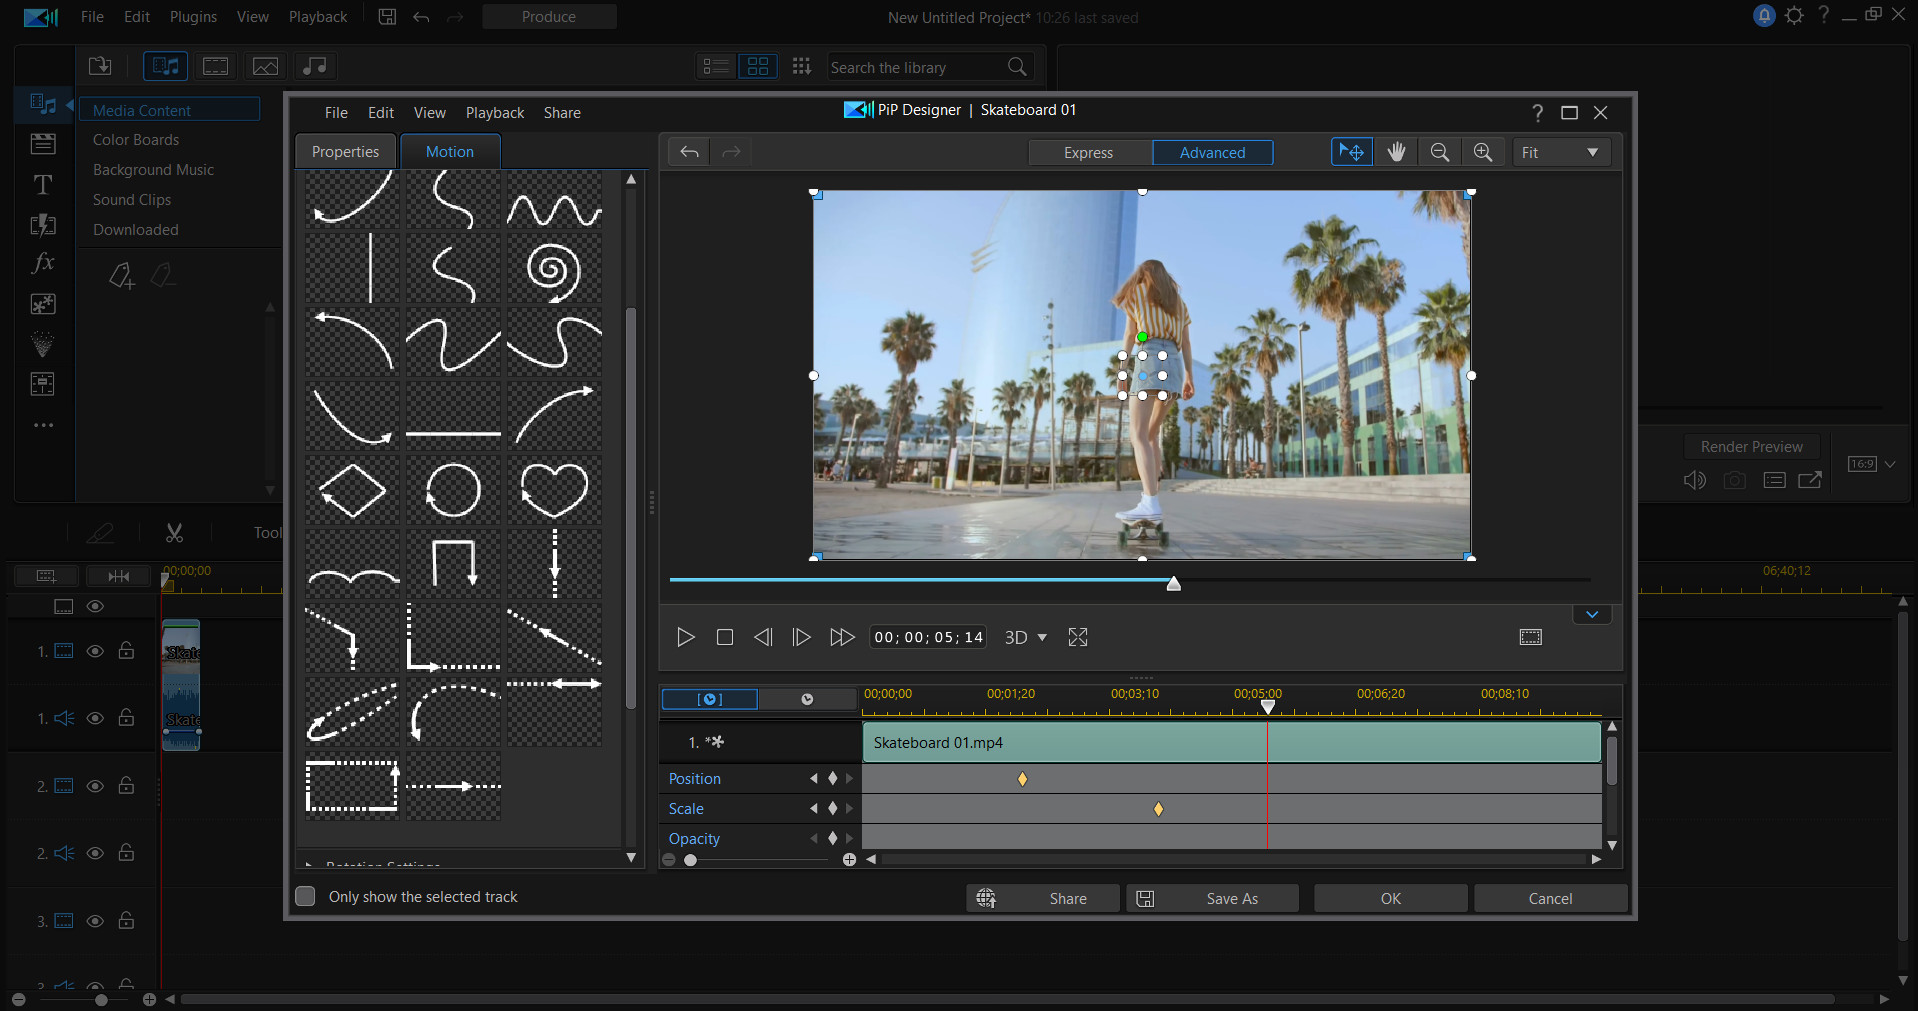Screen dimensions: 1918x1011
Task: Zoom in using the magnifier plus icon
Action: (1483, 151)
